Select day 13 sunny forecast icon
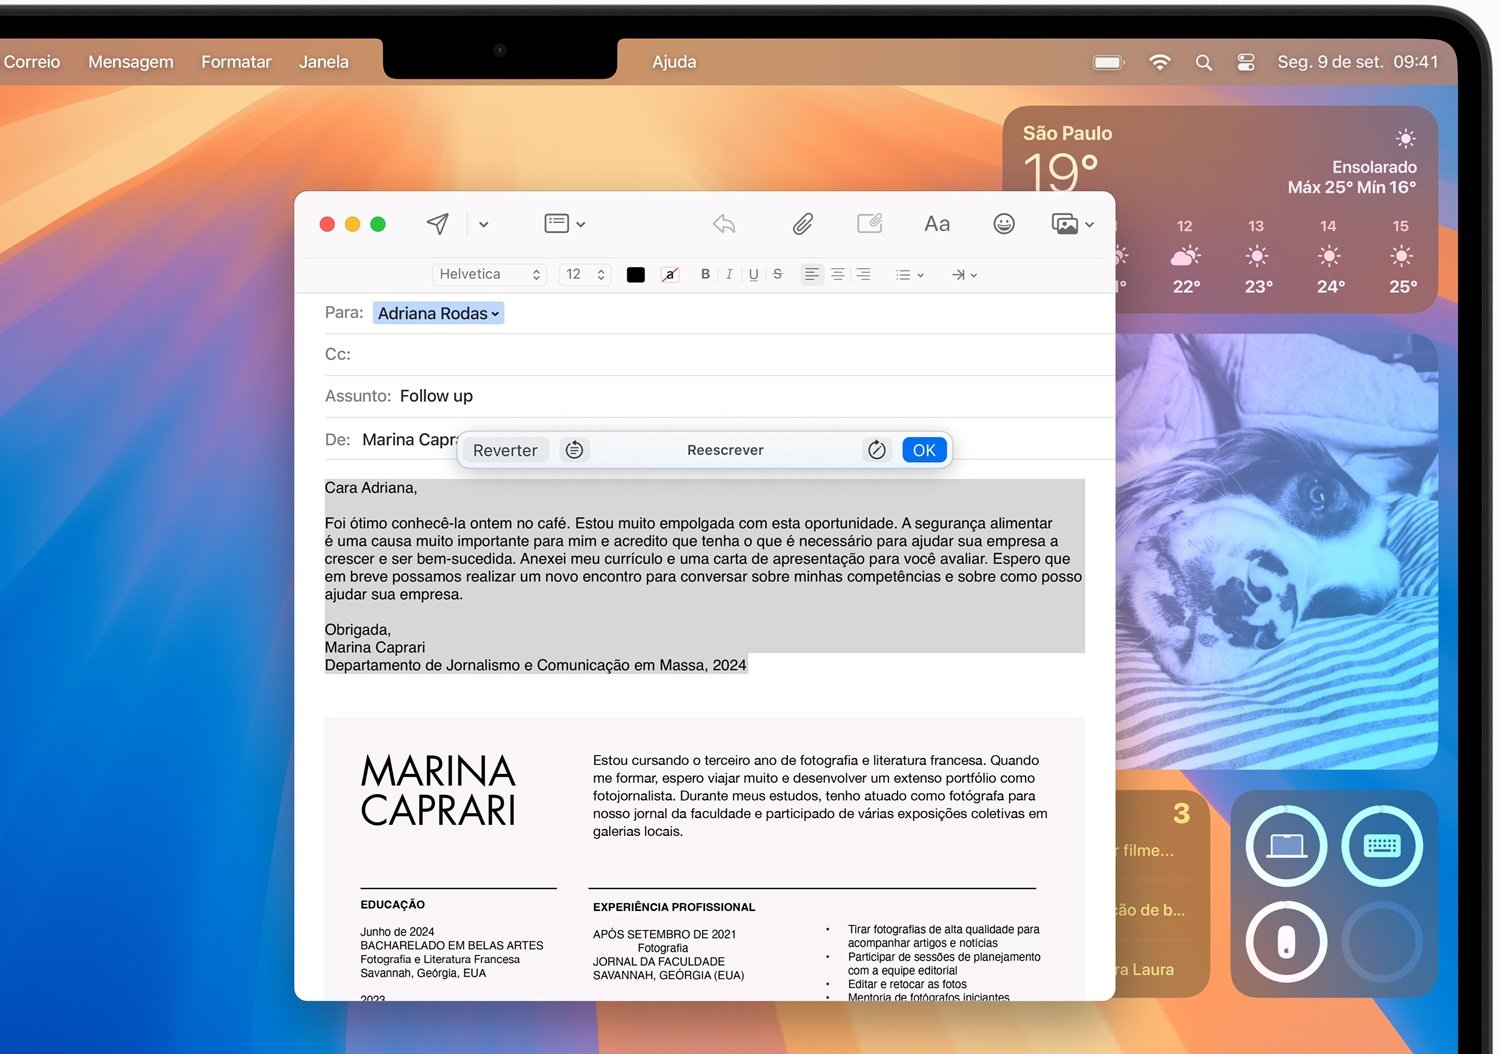The width and height of the screenshot is (1500, 1054). 1257,256
